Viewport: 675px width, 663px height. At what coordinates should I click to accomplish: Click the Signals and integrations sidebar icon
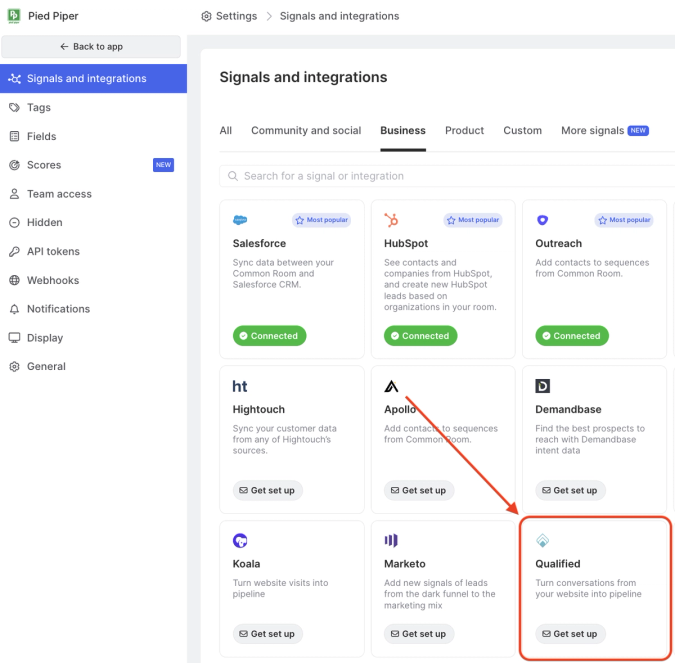(14, 78)
